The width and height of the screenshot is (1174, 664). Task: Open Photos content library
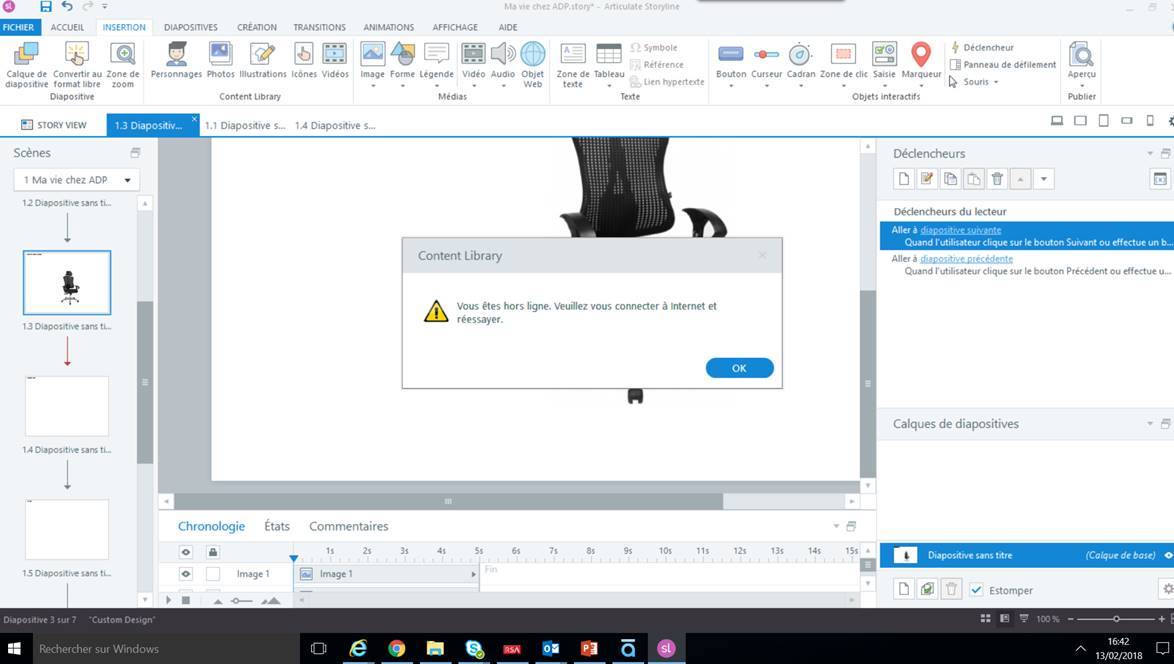[x=221, y=60]
